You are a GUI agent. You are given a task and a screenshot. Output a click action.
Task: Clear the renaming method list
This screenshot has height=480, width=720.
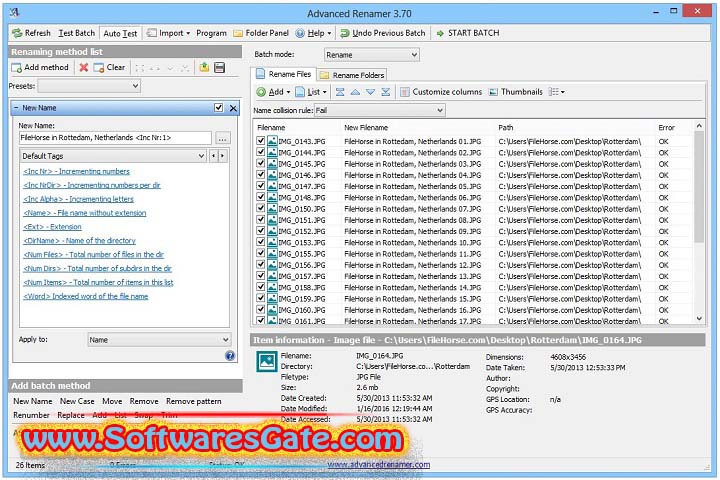[x=109, y=68]
